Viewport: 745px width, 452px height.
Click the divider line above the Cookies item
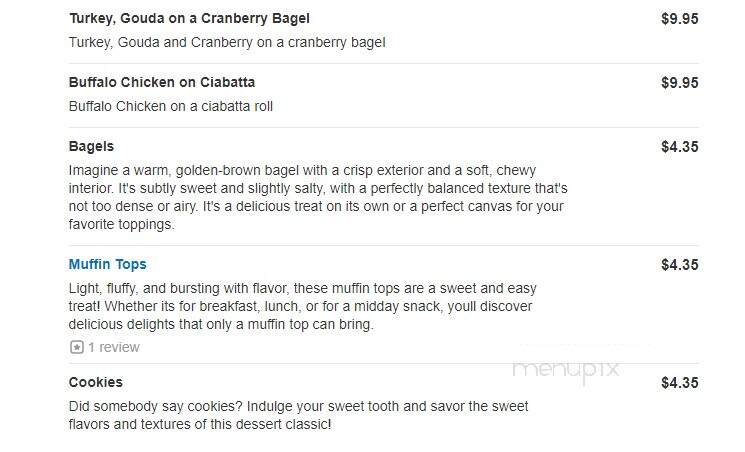point(384,364)
